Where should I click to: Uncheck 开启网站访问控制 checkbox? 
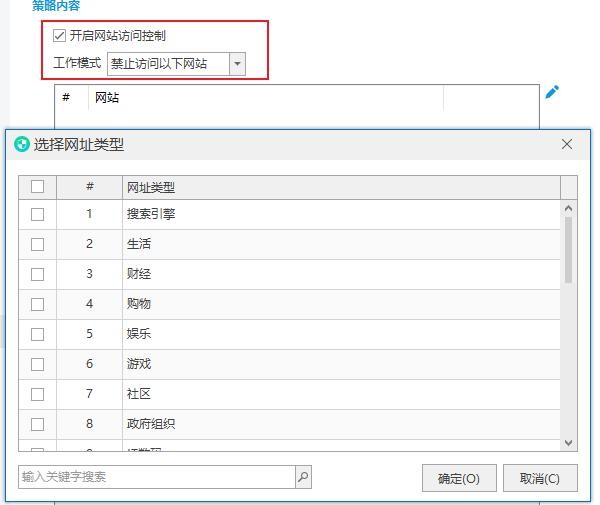pos(60,36)
